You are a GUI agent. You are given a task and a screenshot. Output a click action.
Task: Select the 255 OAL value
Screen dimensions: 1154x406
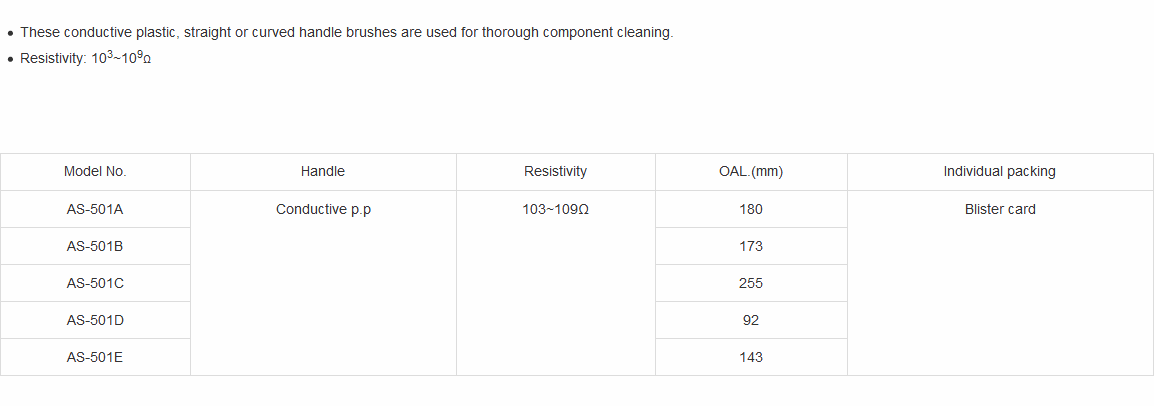pos(751,283)
